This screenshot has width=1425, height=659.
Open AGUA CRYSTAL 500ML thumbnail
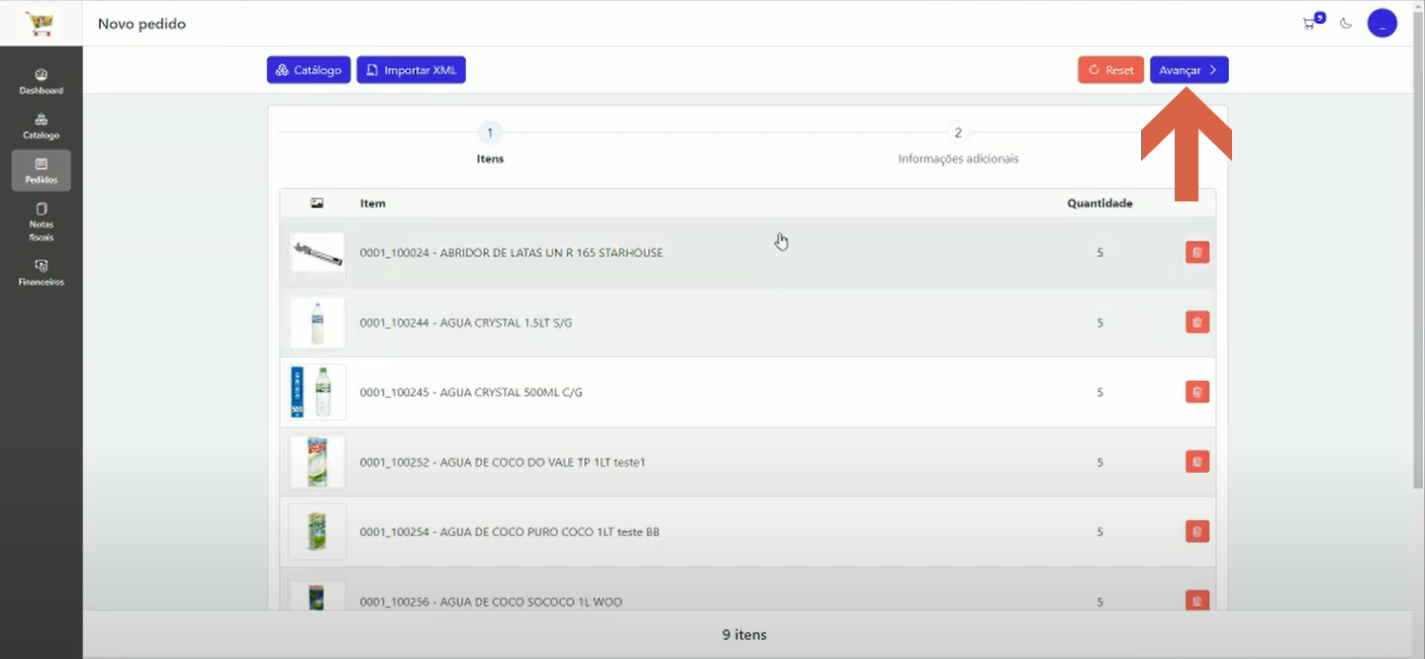coord(317,392)
